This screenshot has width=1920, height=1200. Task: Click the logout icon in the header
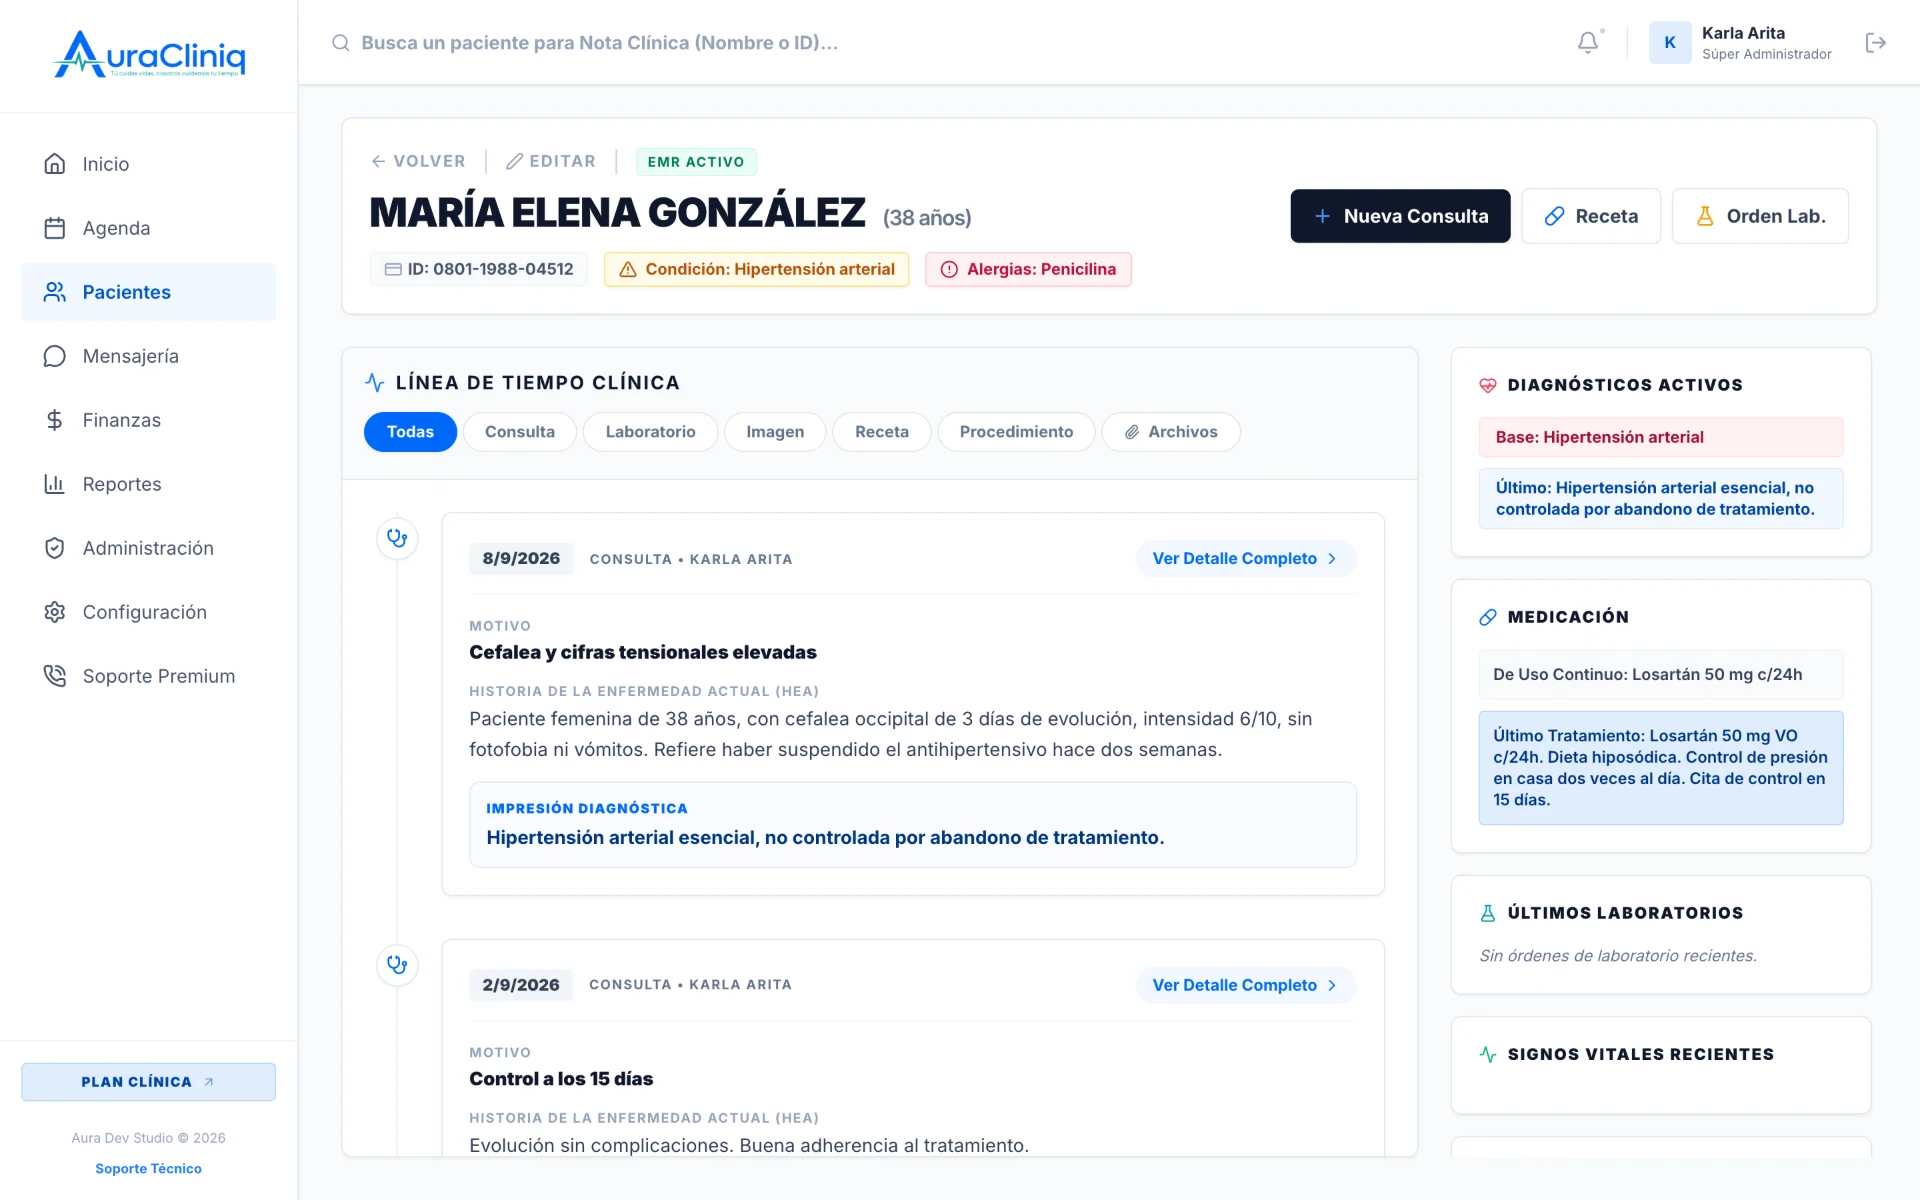tap(1876, 42)
